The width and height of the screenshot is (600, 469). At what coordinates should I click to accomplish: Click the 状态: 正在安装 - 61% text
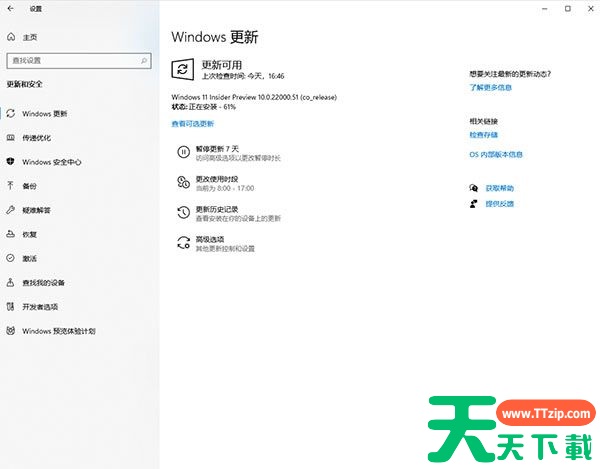tap(204, 107)
